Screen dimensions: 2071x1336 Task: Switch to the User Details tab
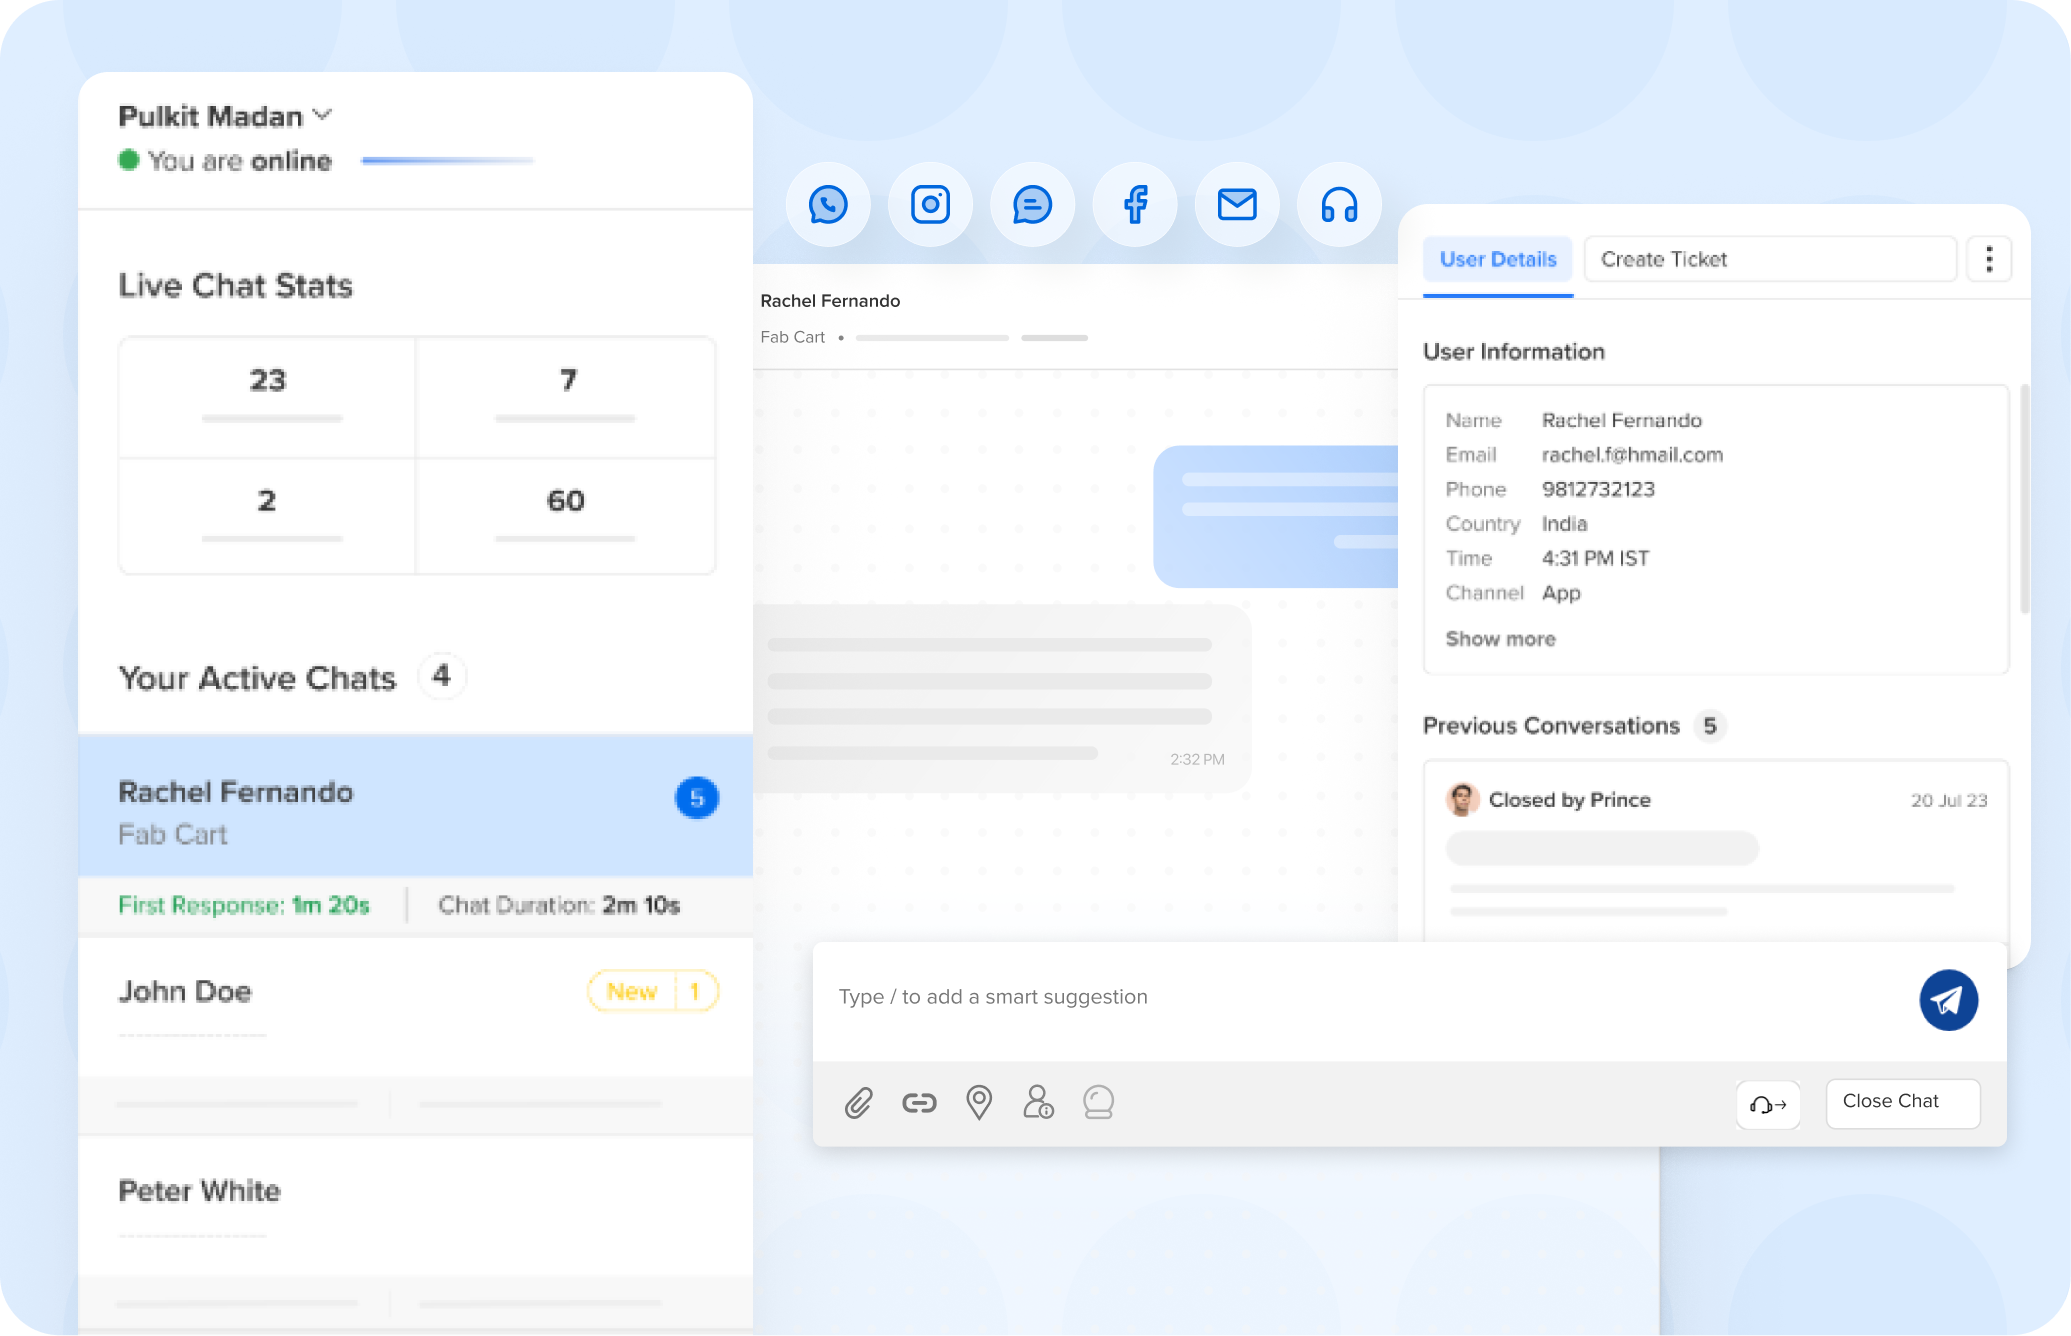tap(1498, 260)
